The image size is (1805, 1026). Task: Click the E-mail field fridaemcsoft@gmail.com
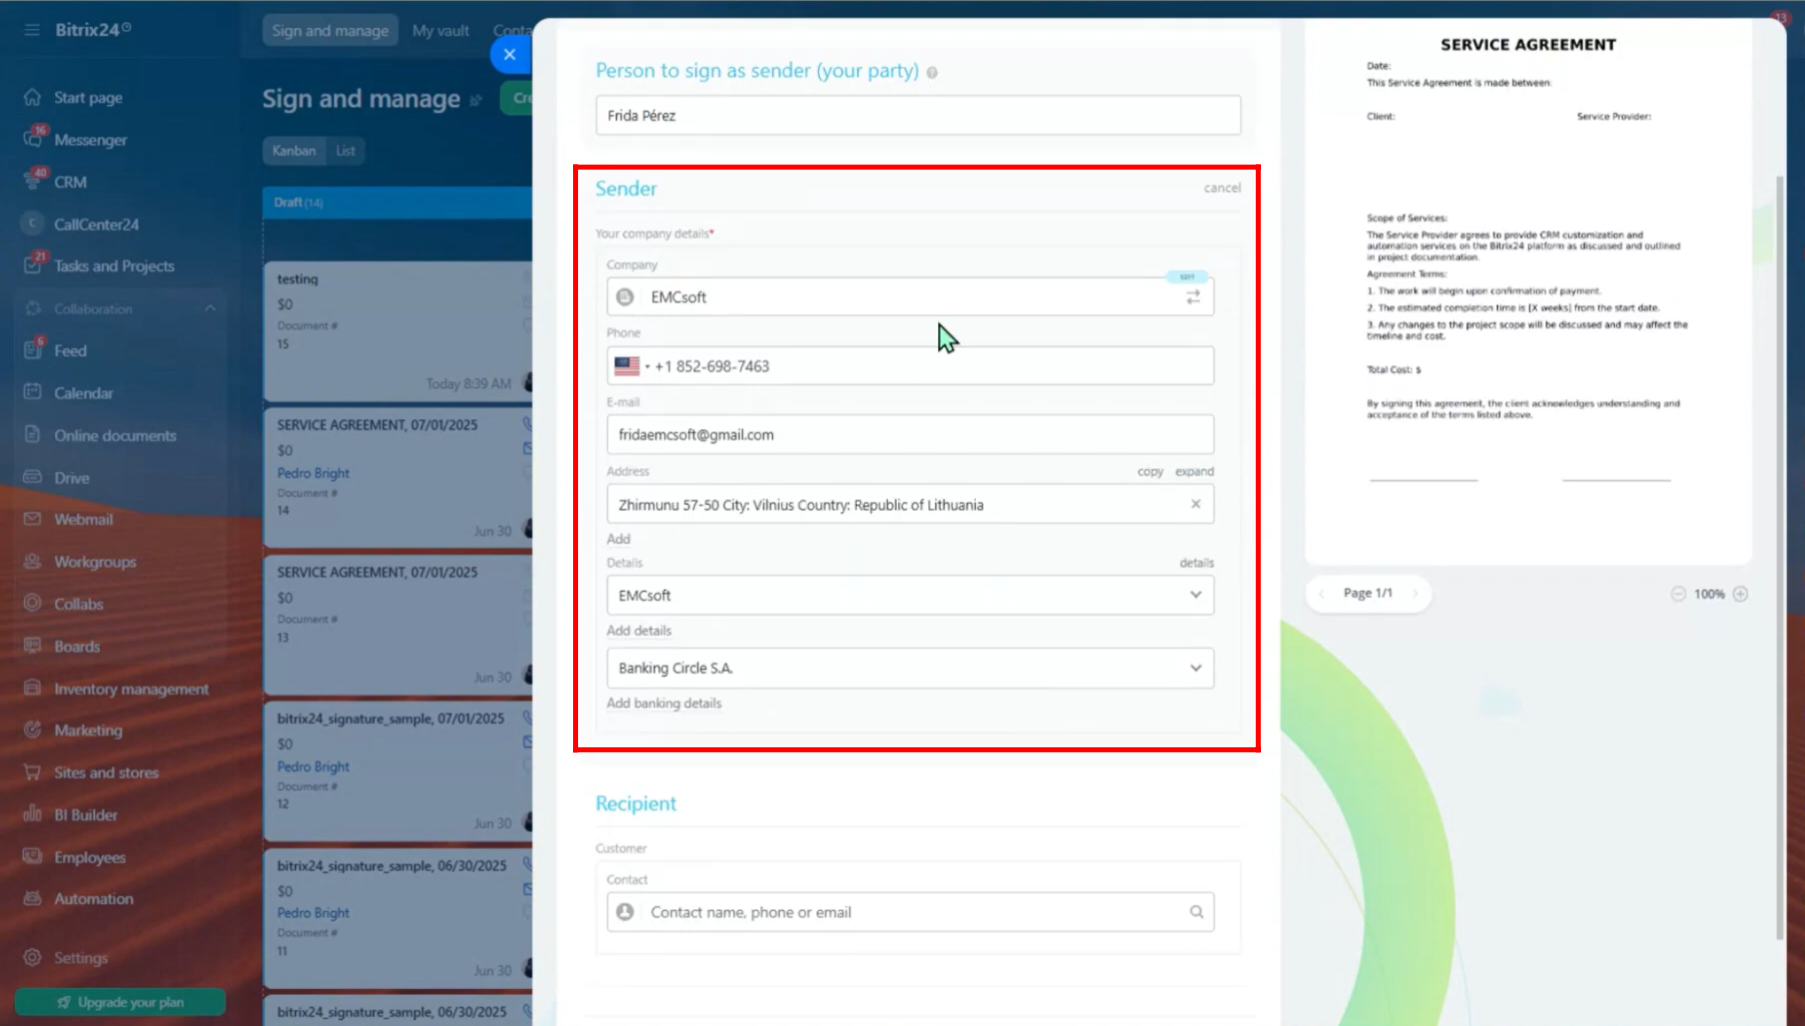[x=910, y=435]
